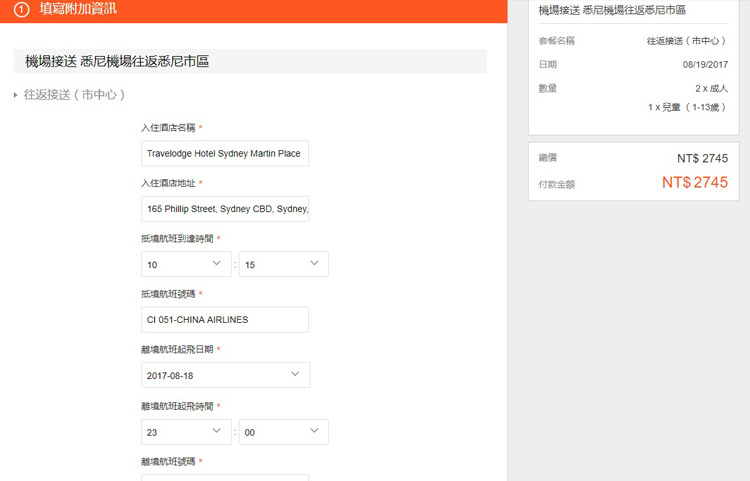Screen dimensions: 750x481
Task: Click the hotel name input field
Action: pyautogui.click(x=225, y=153)
